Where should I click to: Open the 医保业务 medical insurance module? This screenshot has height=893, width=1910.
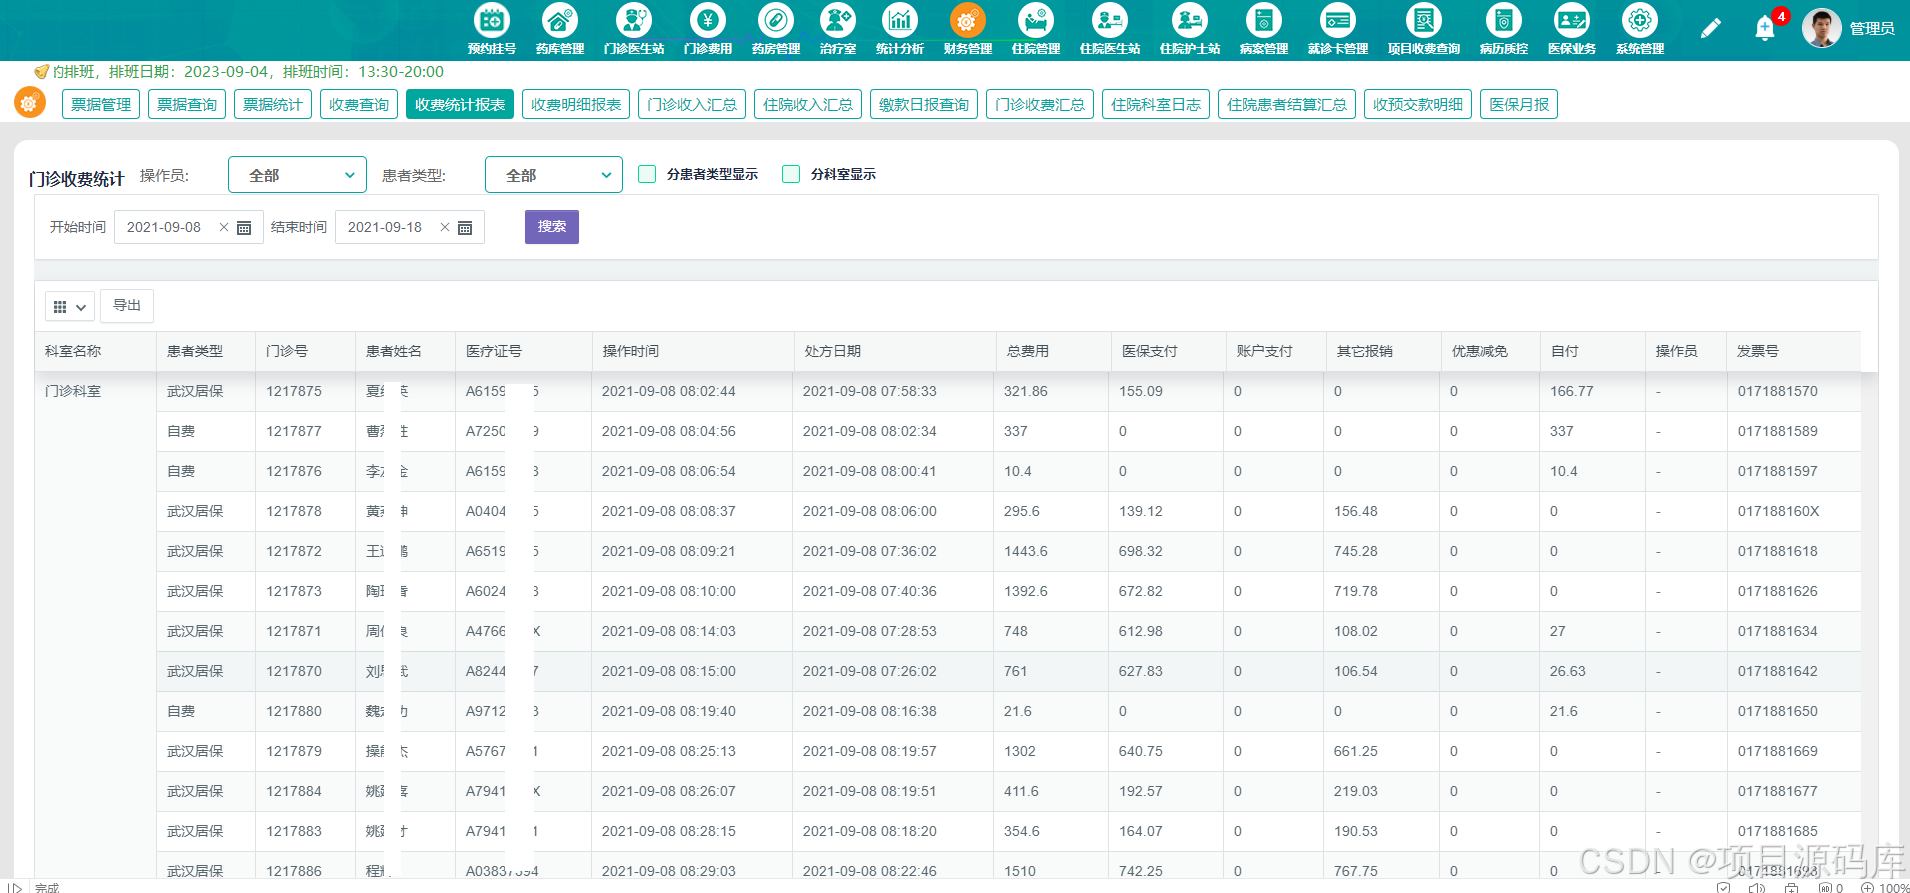1571,29
